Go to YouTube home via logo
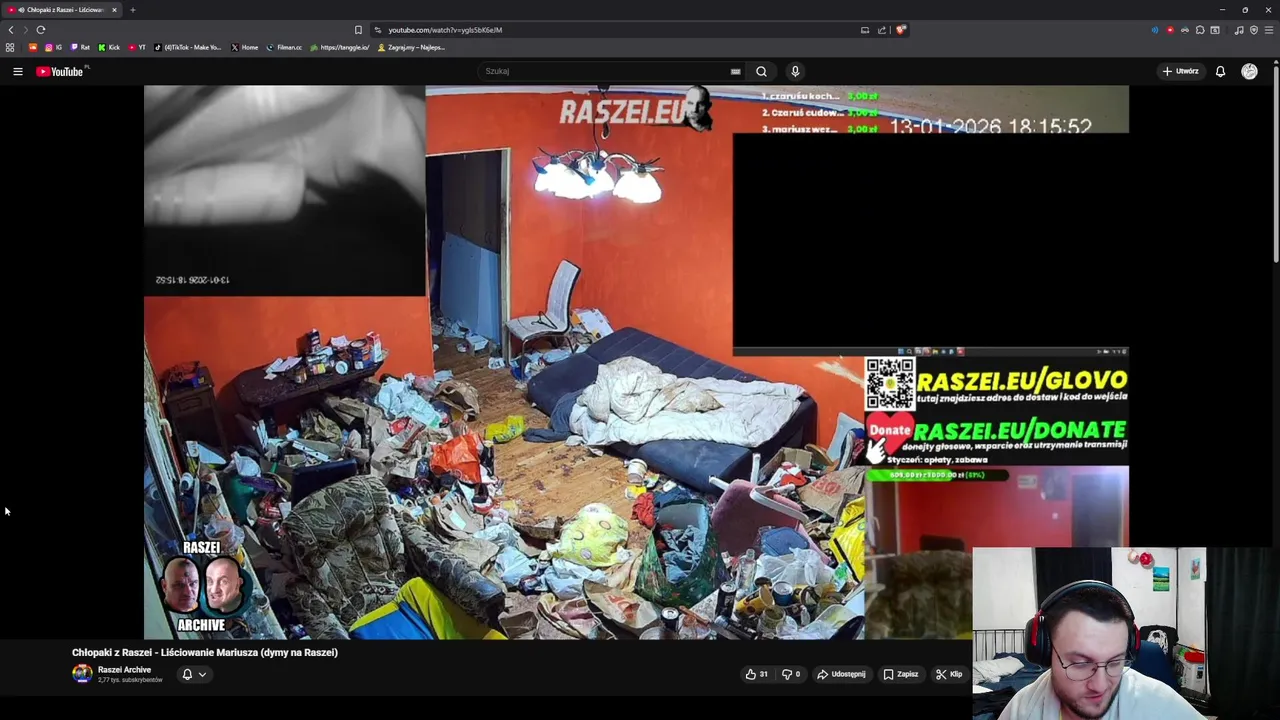Image resolution: width=1280 pixels, height=720 pixels. point(60,71)
